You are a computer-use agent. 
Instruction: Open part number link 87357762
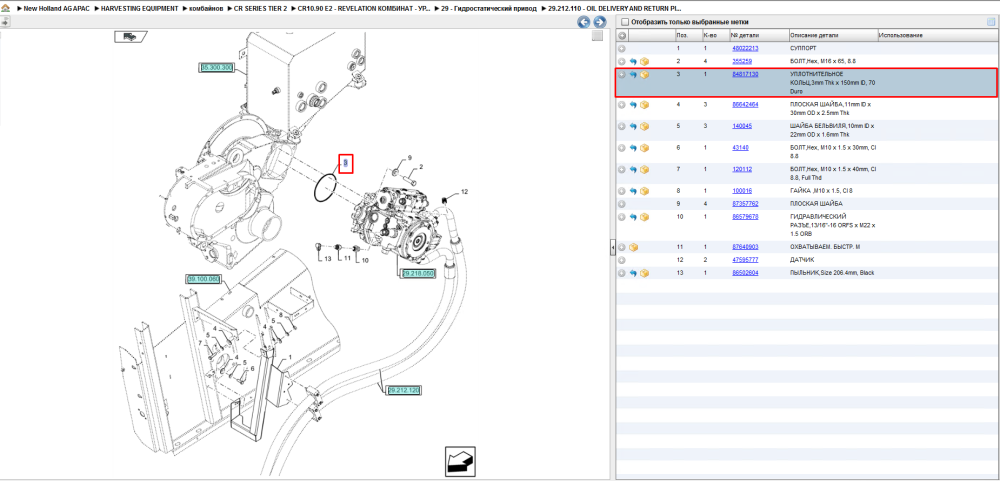(745, 204)
